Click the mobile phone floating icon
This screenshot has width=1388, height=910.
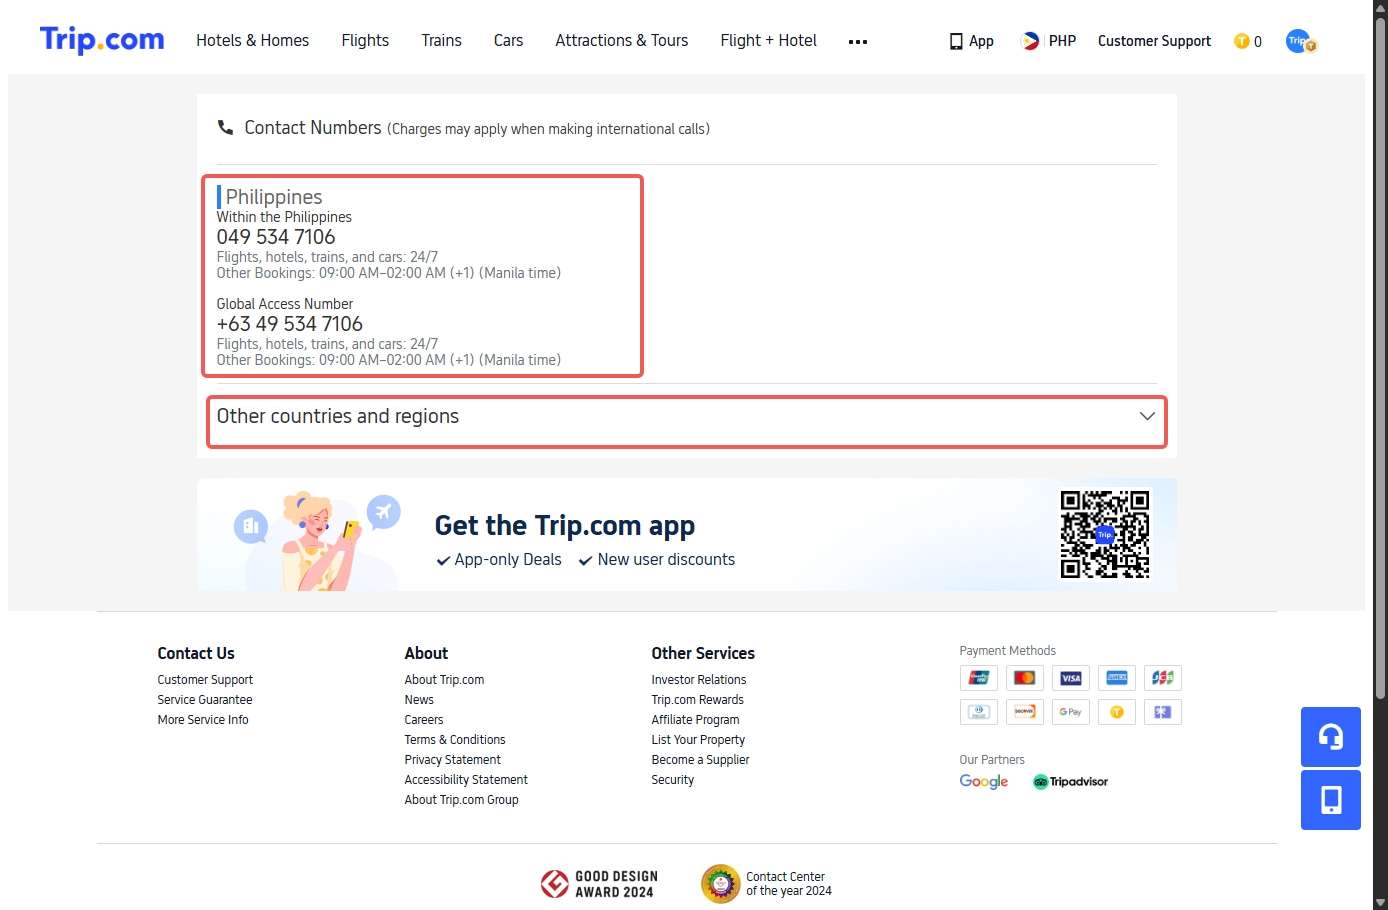click(x=1330, y=799)
